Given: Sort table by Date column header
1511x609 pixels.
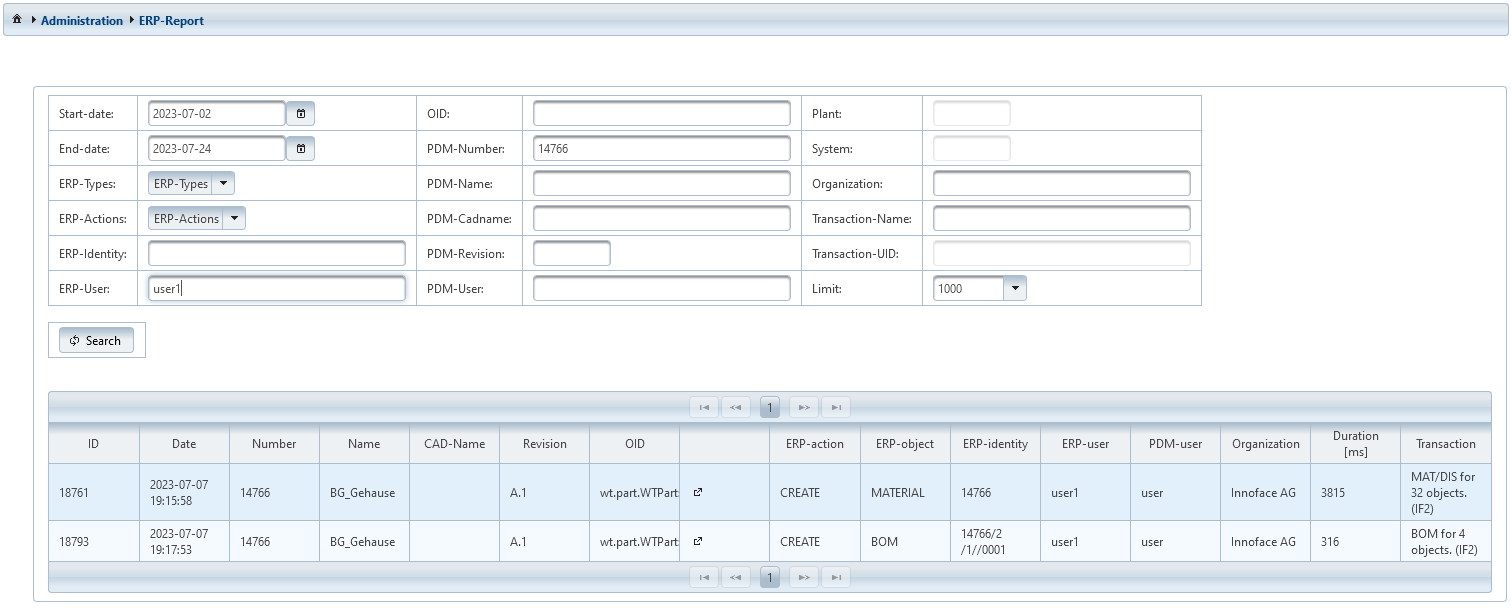Looking at the screenshot, I should pos(184,444).
